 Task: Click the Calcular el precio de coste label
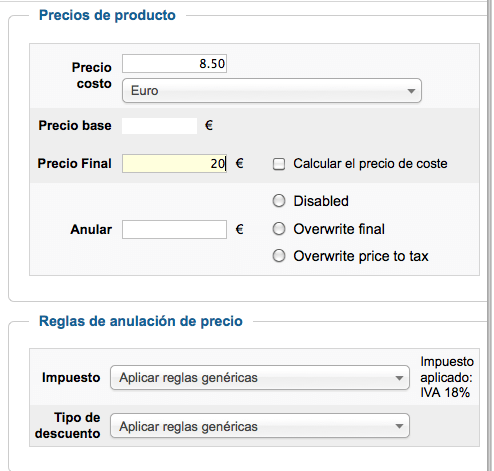370,164
